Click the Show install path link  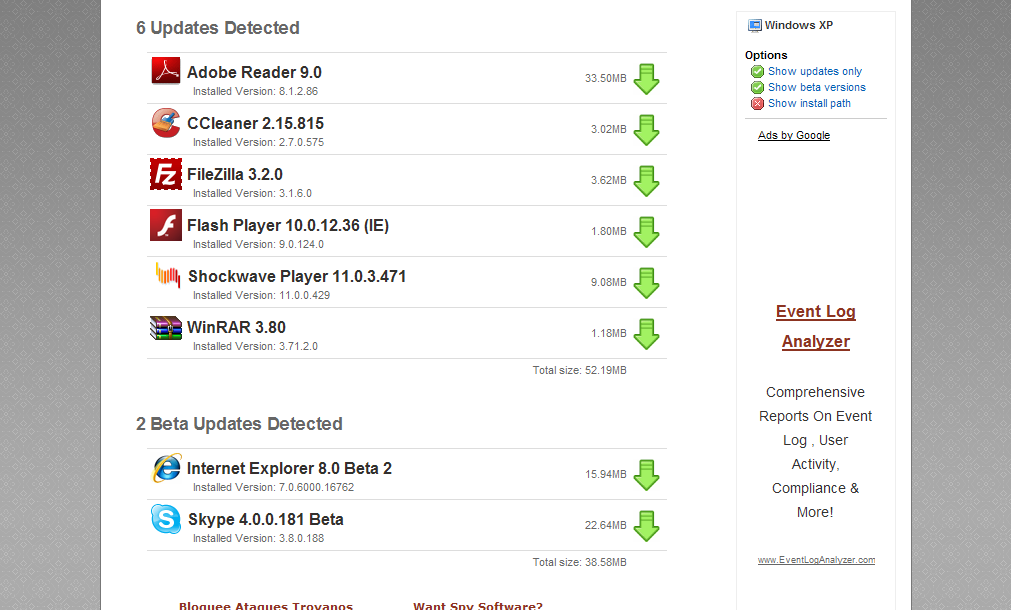click(x=809, y=104)
